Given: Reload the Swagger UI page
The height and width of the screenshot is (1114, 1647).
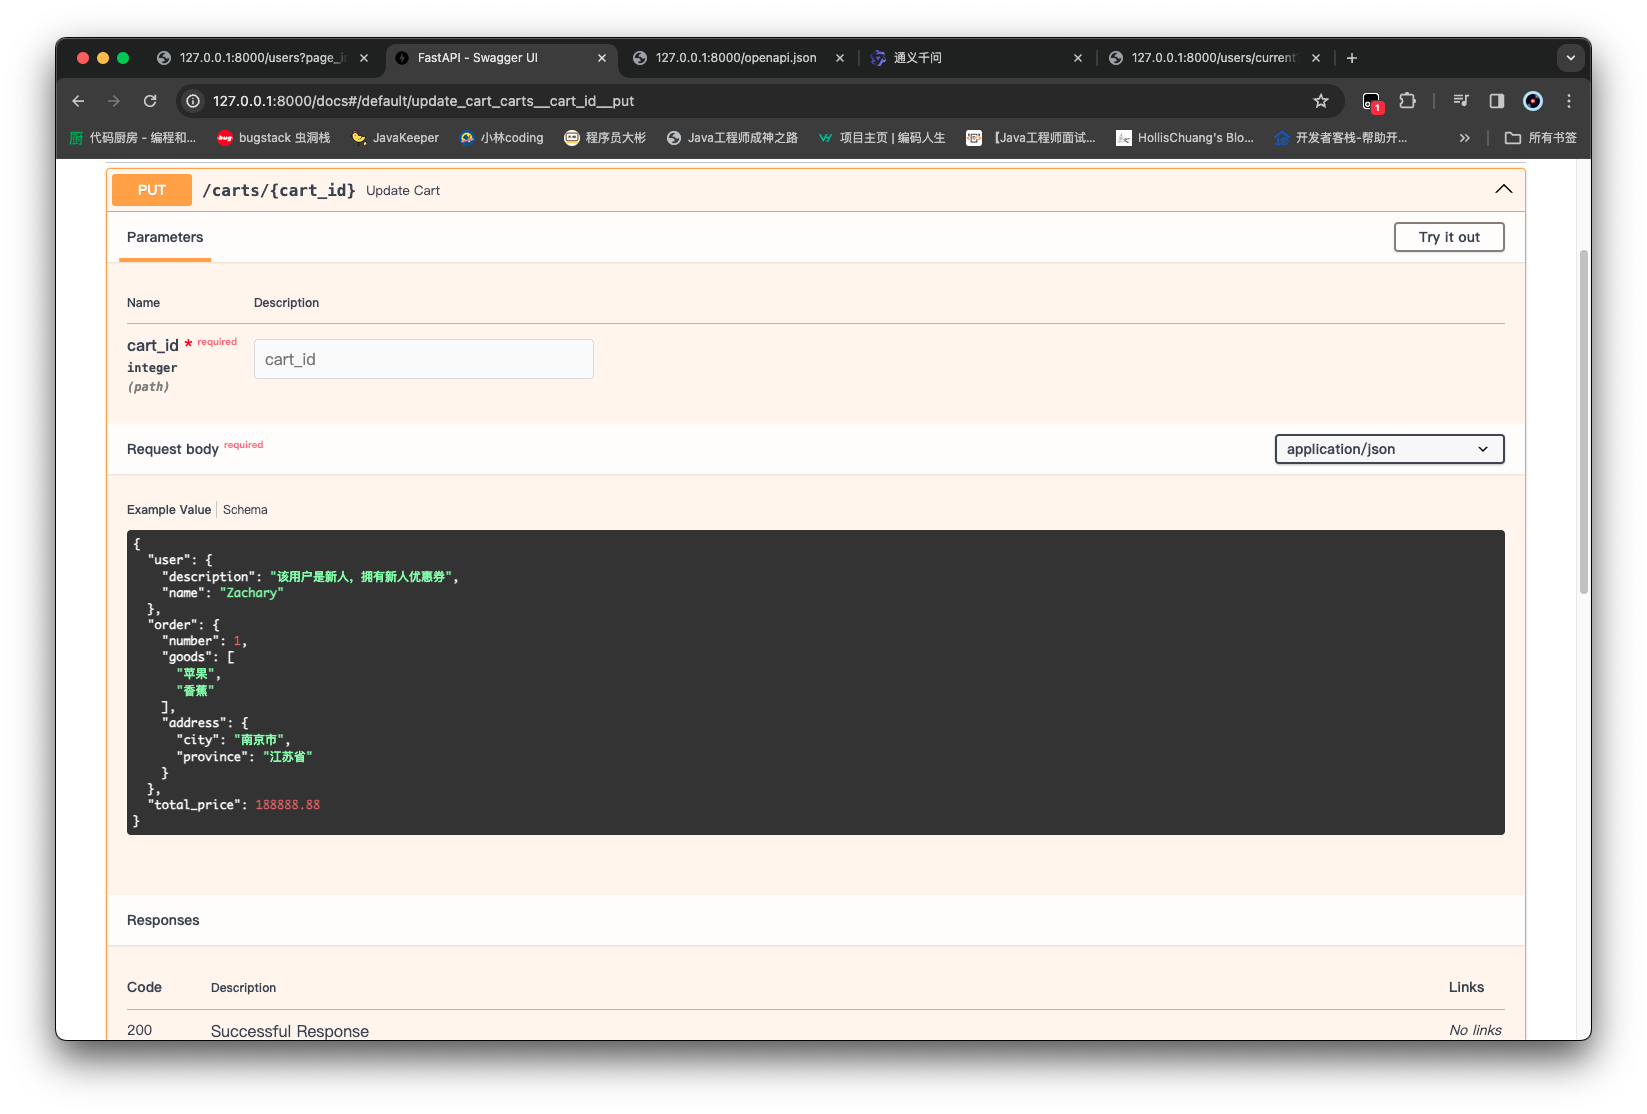Looking at the screenshot, I should tap(150, 101).
